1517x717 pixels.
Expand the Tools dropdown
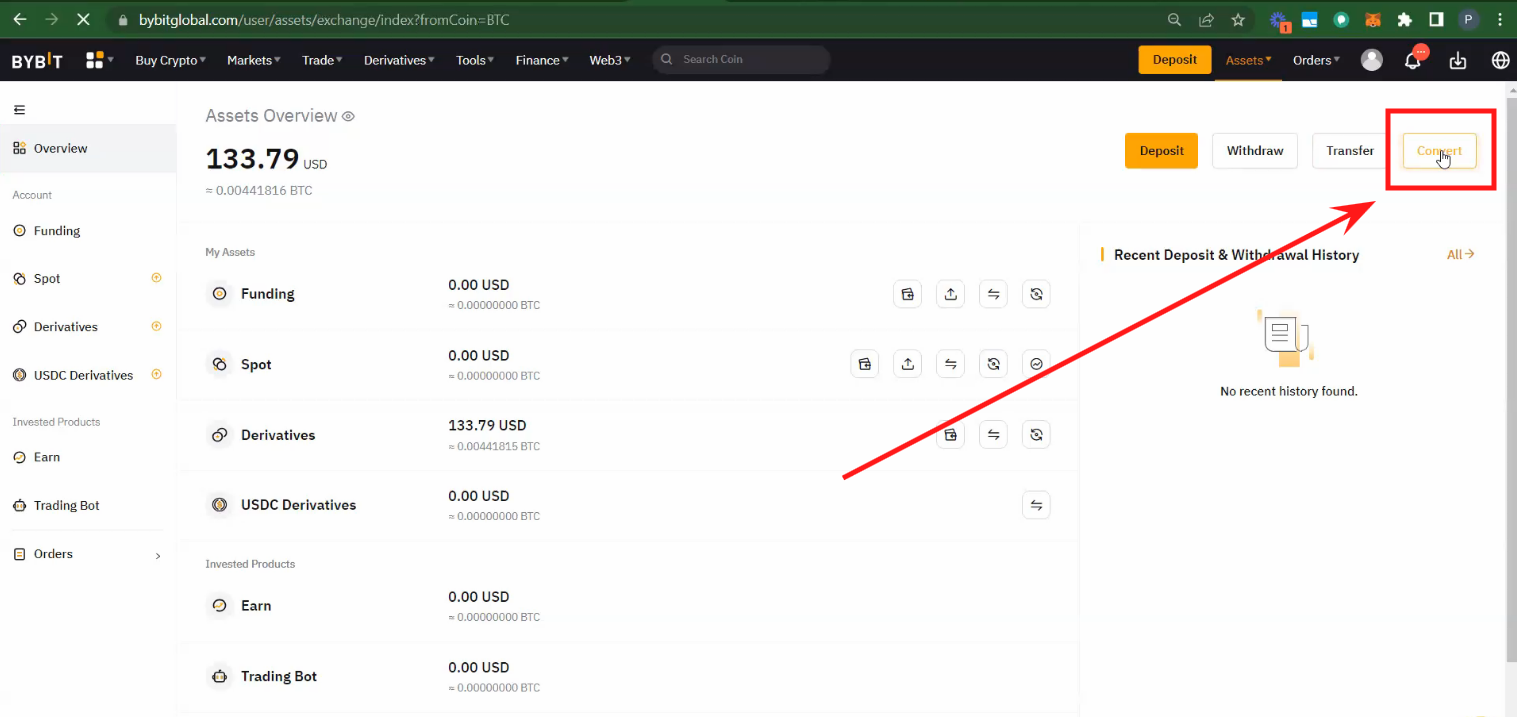[x=475, y=60]
